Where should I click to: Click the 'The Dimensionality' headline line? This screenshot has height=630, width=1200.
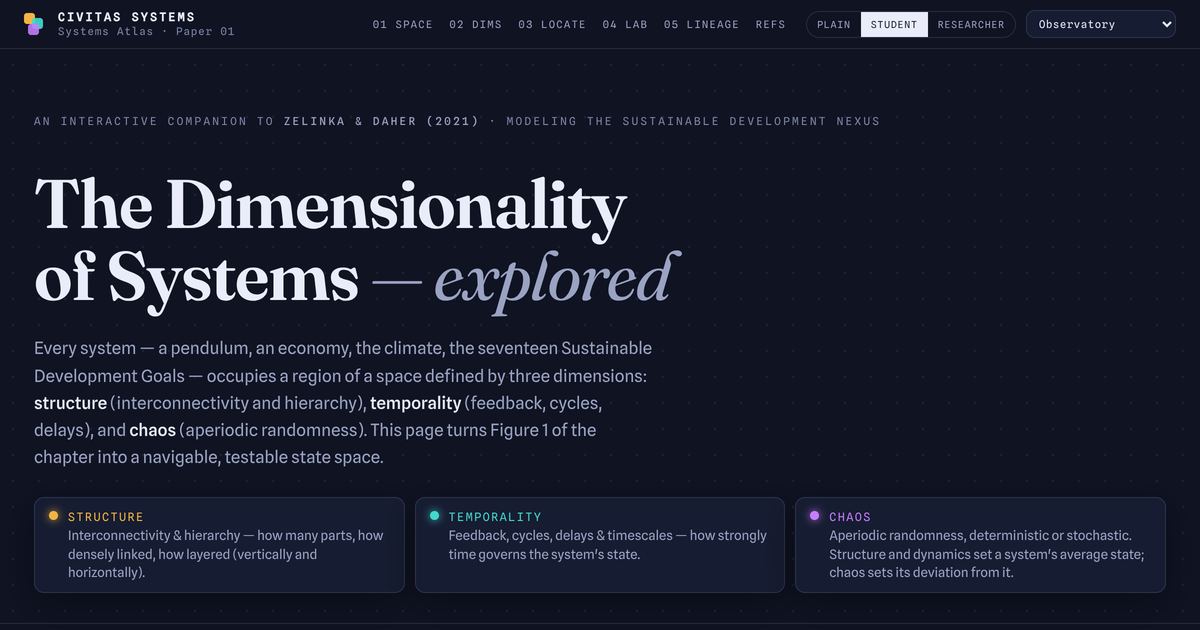[331, 205]
